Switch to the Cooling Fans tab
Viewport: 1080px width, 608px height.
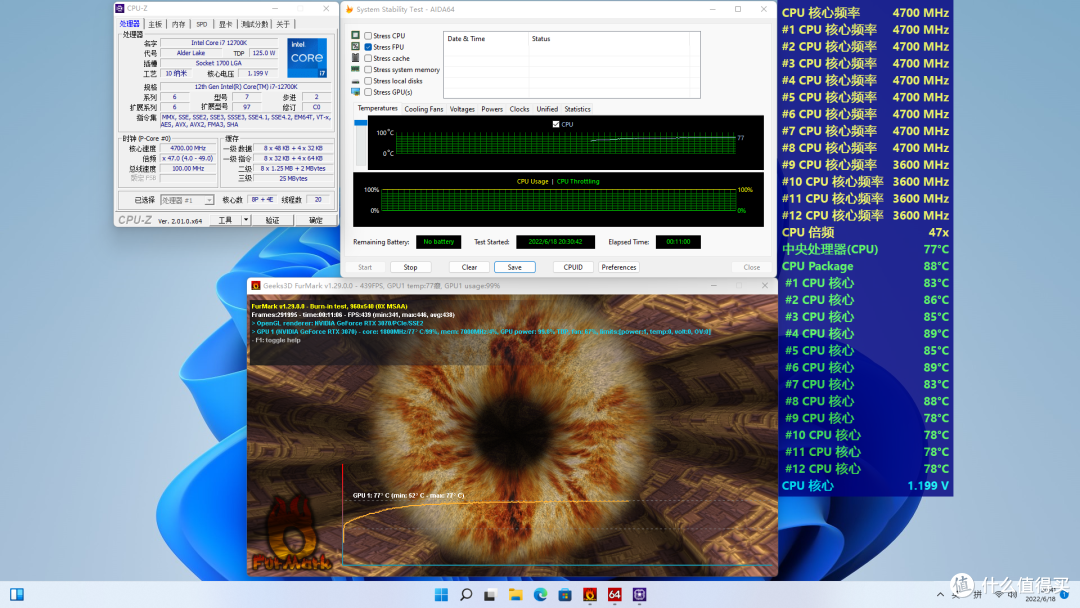424,109
